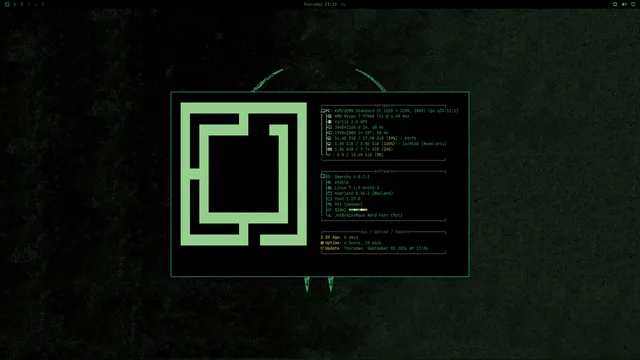Screen dimensions: 640x360
Task: Select the Hyprland (Wayland) text
Action: tap(364, 193)
